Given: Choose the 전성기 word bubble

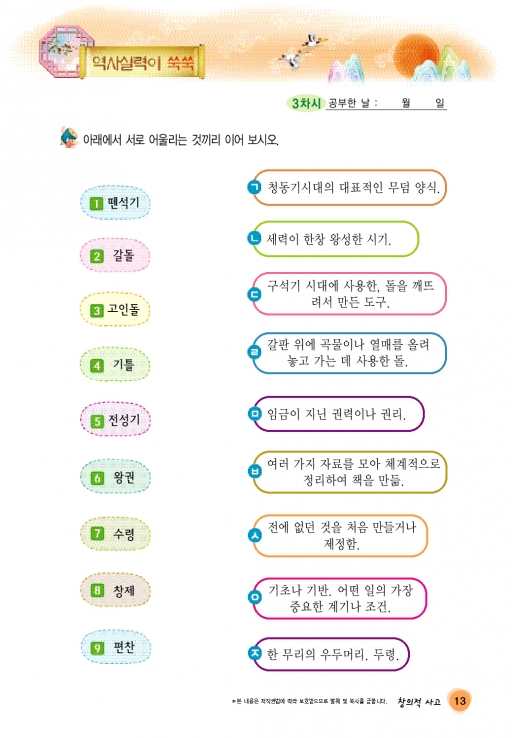Looking at the screenshot, I should pyautogui.click(x=115, y=420).
